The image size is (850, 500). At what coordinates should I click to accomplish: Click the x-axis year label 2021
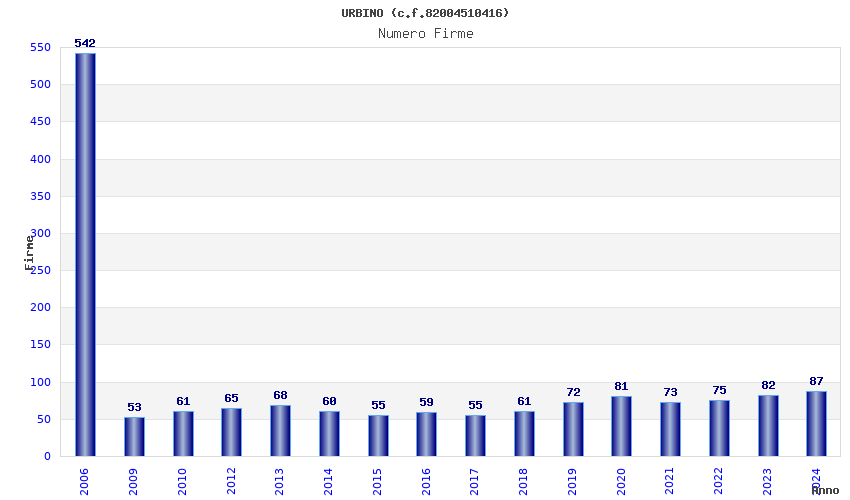[x=669, y=482]
